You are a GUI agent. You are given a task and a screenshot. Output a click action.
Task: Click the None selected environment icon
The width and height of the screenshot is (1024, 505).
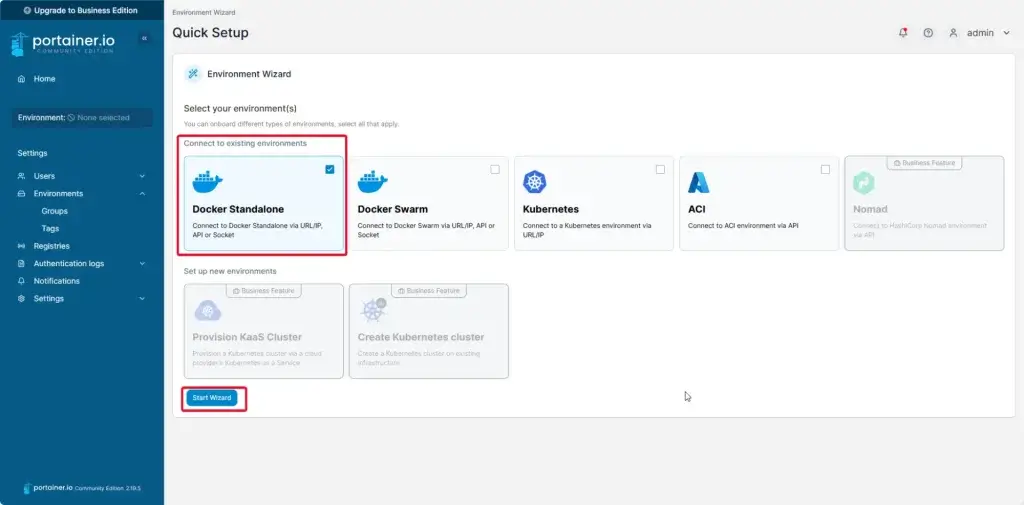coord(71,118)
